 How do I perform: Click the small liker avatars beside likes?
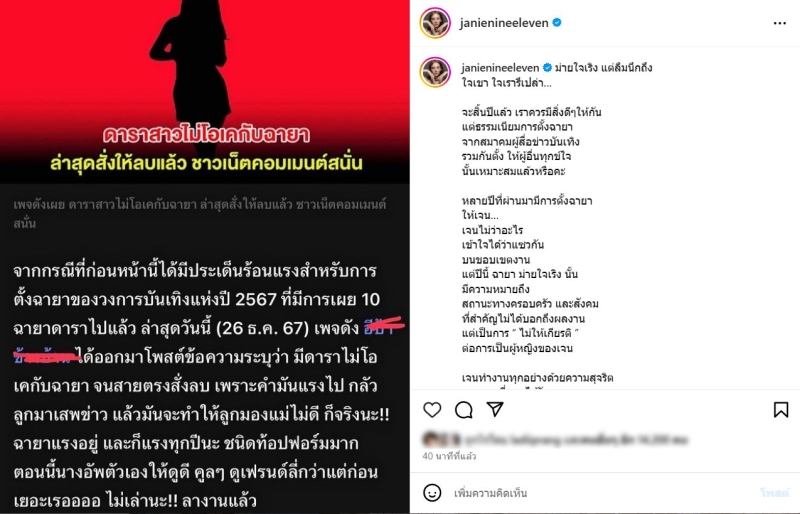pos(441,439)
